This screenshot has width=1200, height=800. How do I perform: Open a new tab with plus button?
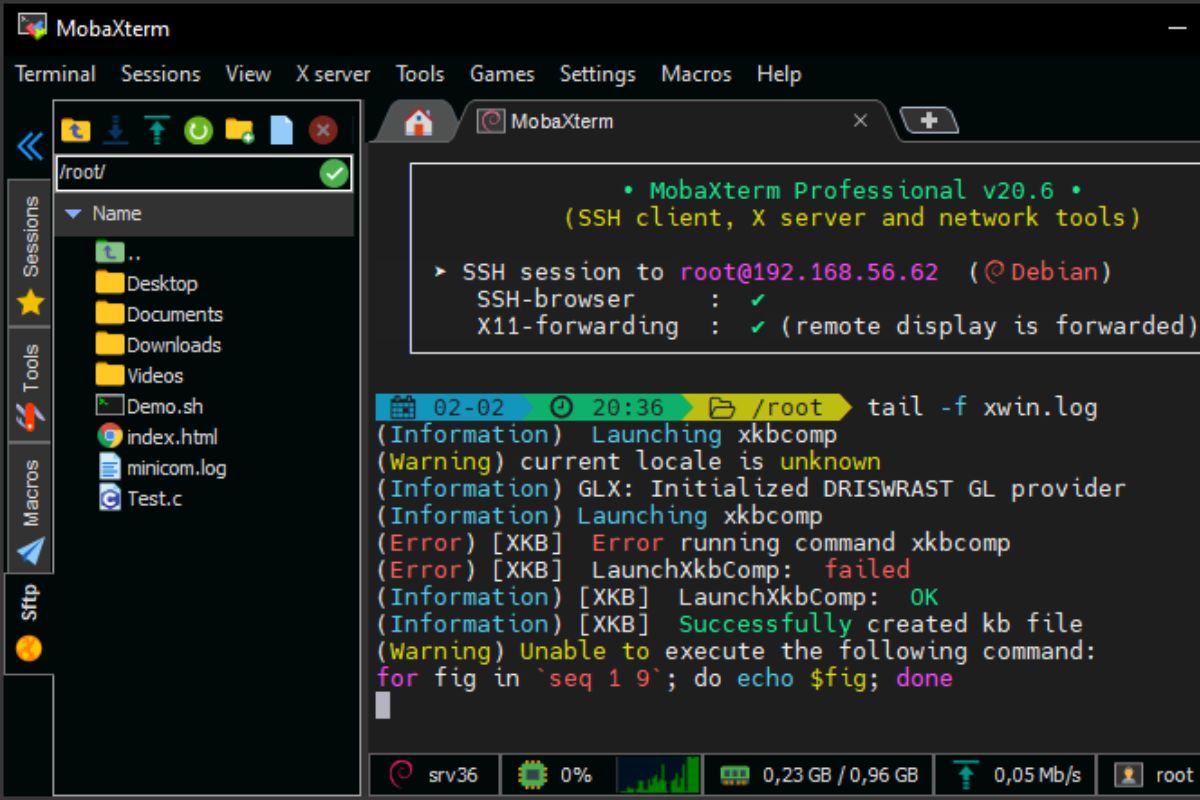[929, 121]
